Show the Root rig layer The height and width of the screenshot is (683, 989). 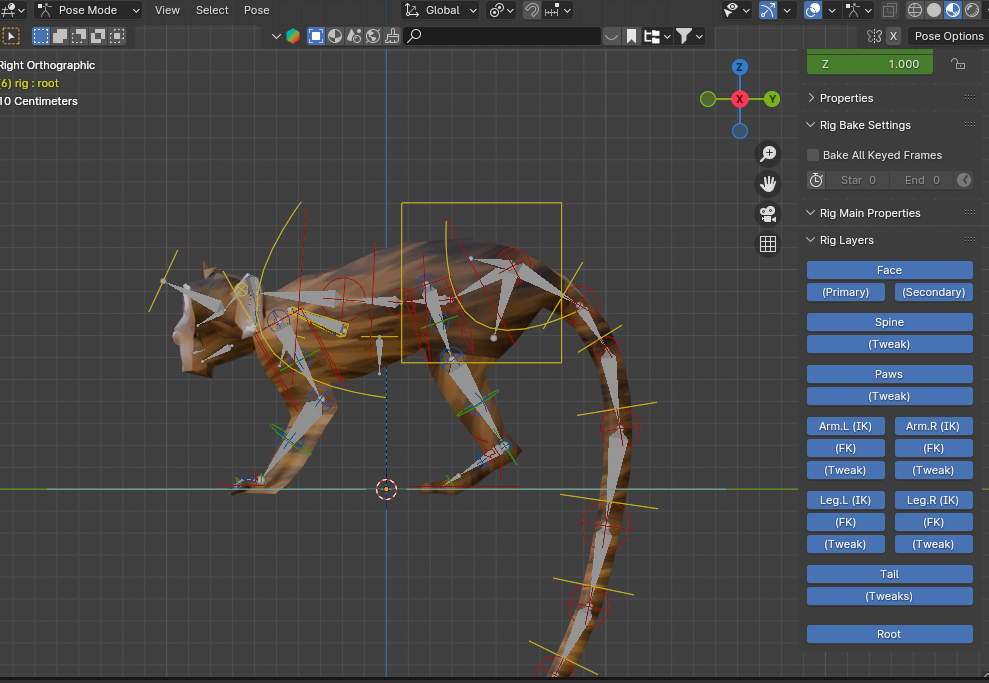pos(889,634)
